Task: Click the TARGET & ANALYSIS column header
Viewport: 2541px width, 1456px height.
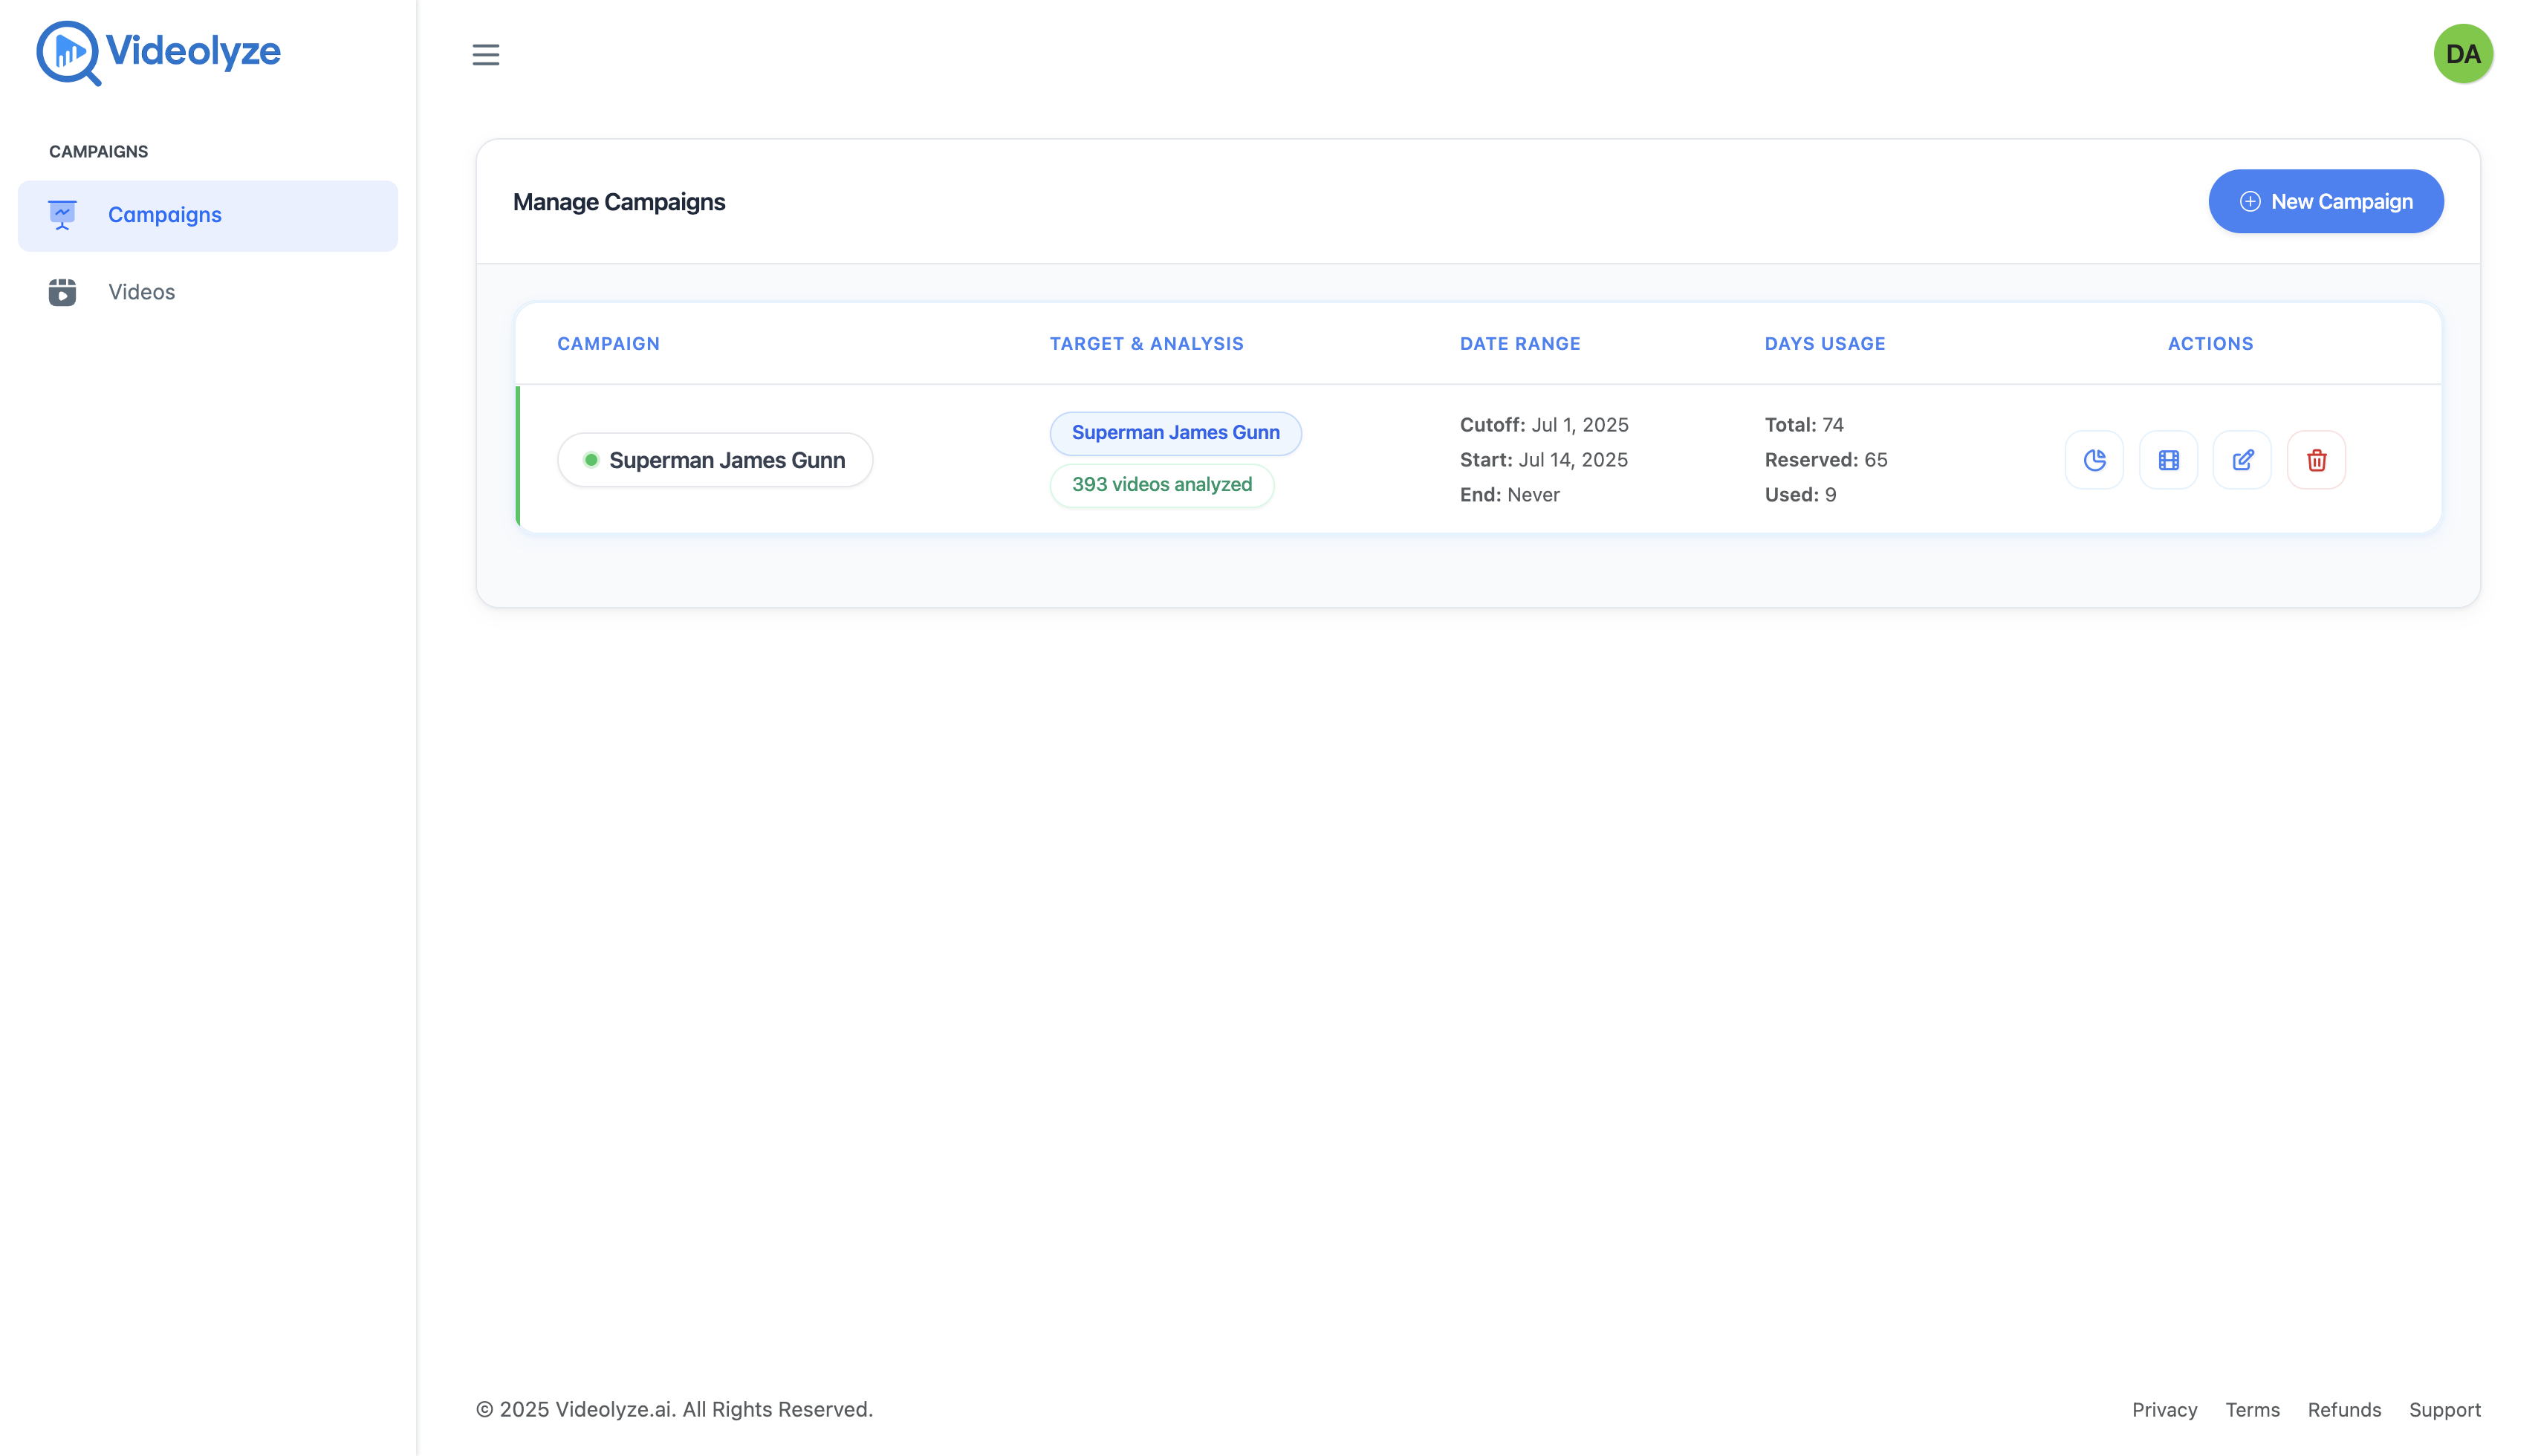Action: pos(1146,344)
